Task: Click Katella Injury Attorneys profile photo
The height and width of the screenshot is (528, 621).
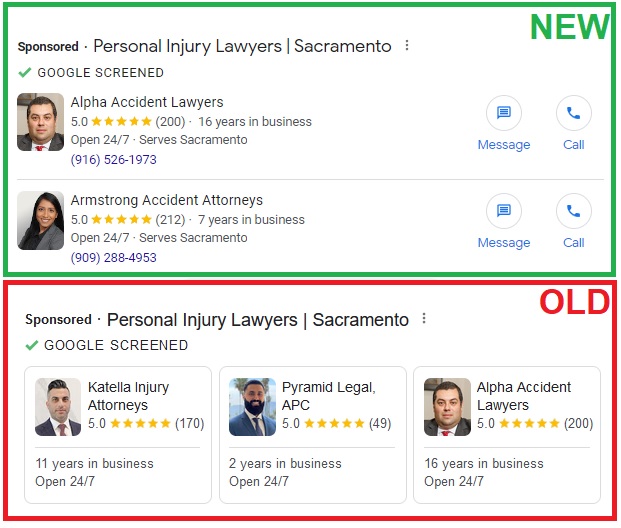Action: coord(58,407)
